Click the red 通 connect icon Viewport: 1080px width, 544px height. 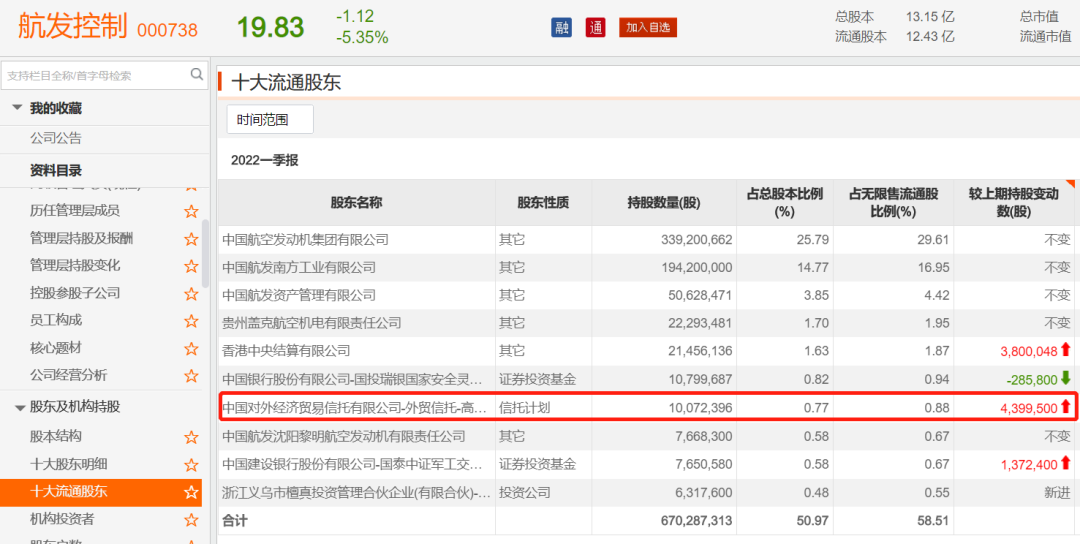(596, 27)
